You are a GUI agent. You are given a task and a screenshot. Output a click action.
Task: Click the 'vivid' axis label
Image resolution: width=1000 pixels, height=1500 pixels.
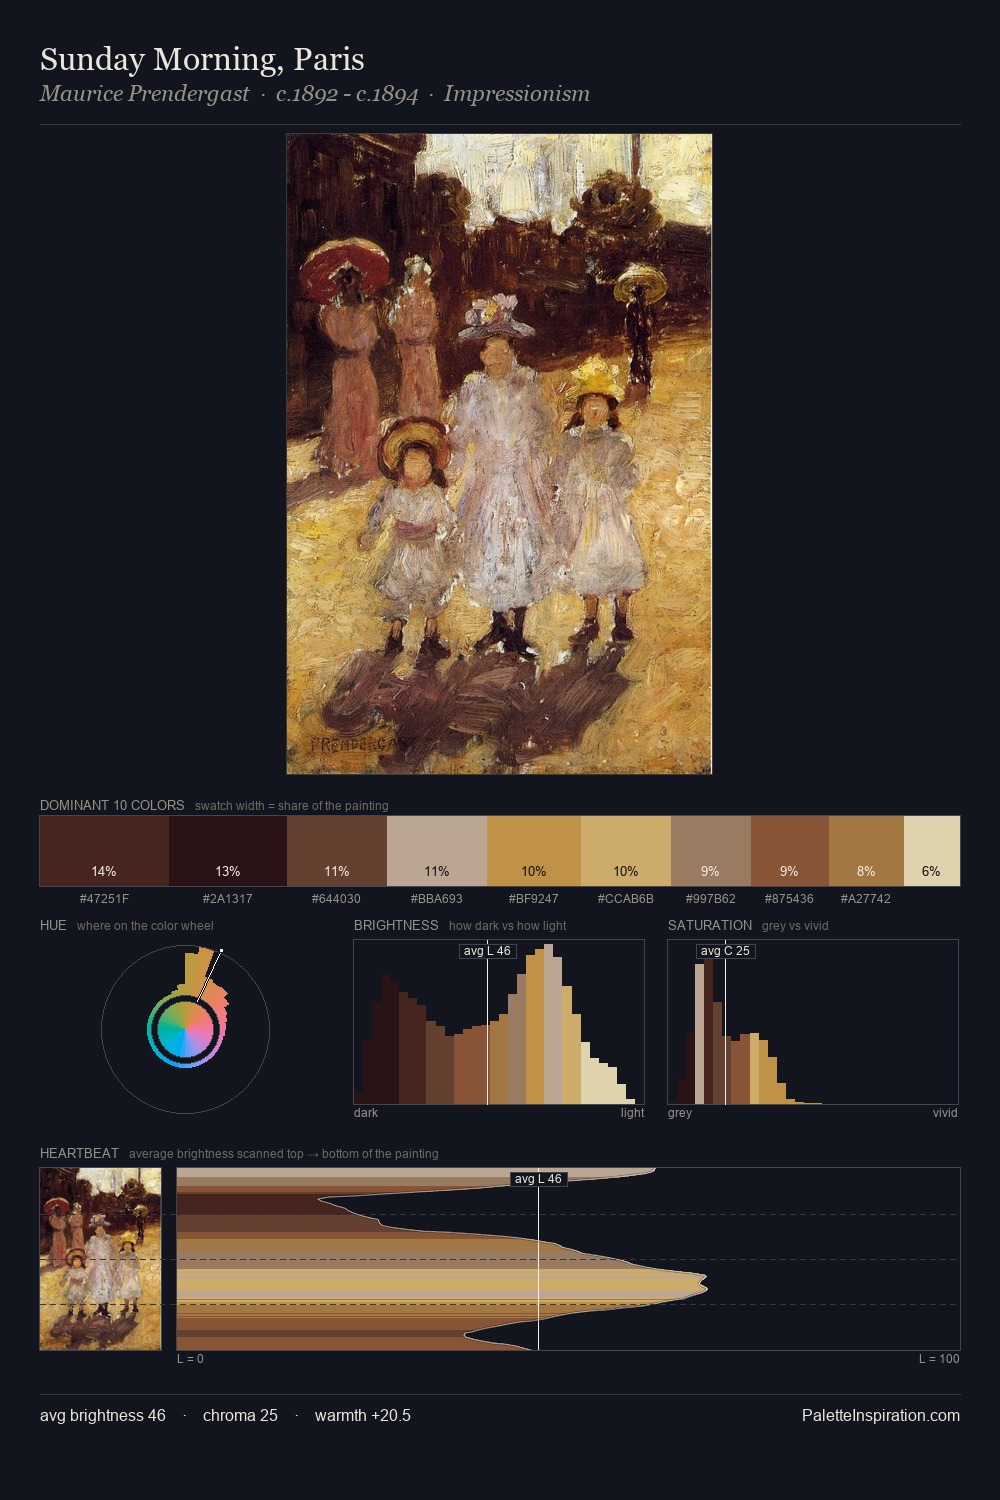(x=945, y=1113)
